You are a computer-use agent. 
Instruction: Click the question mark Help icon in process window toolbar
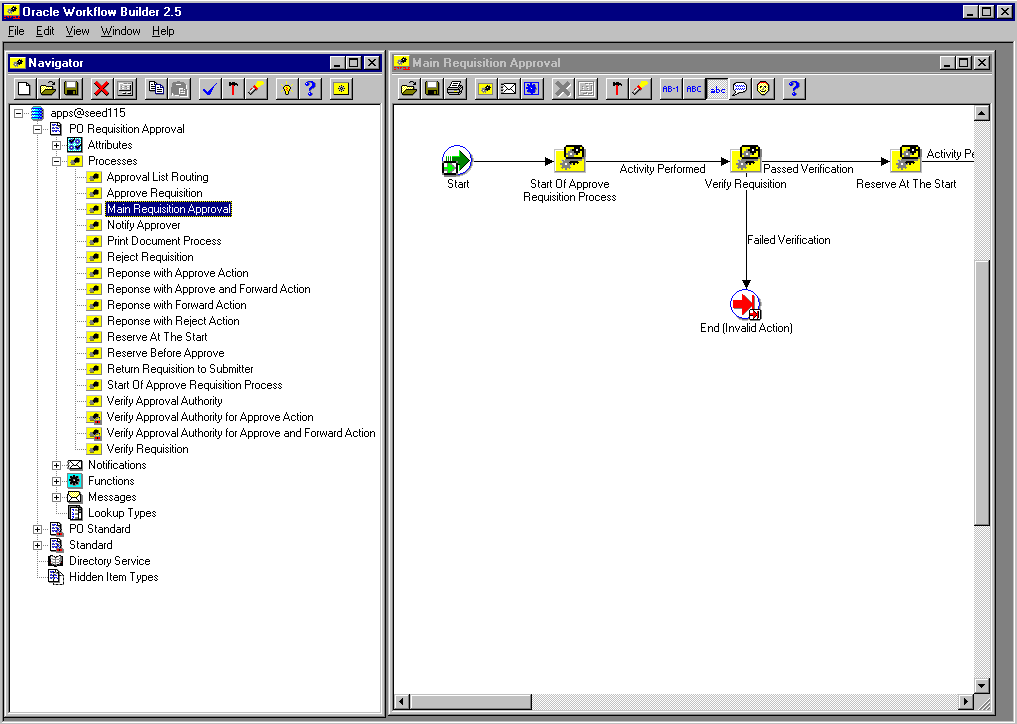pos(794,89)
